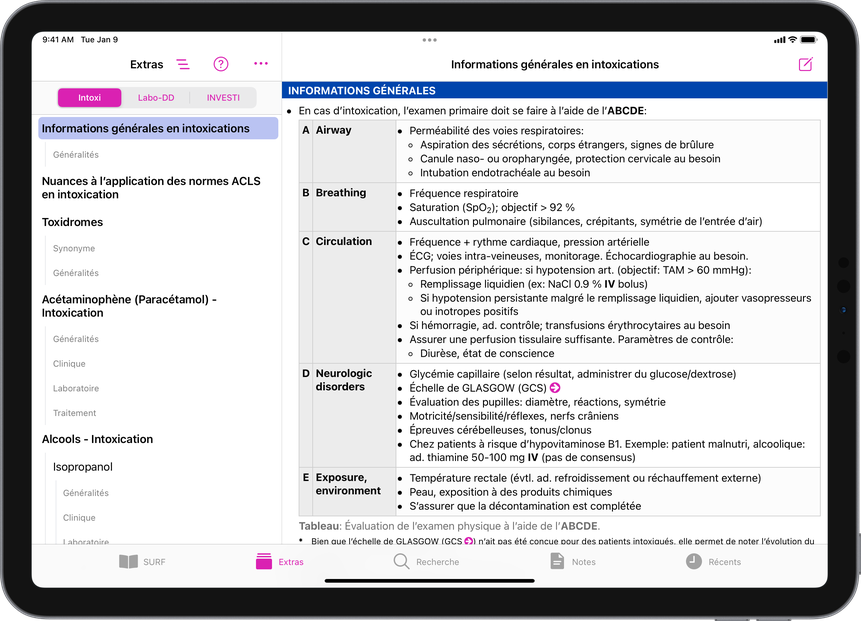Open the GLASGOW (GCS) arrow link in table

point(555,388)
